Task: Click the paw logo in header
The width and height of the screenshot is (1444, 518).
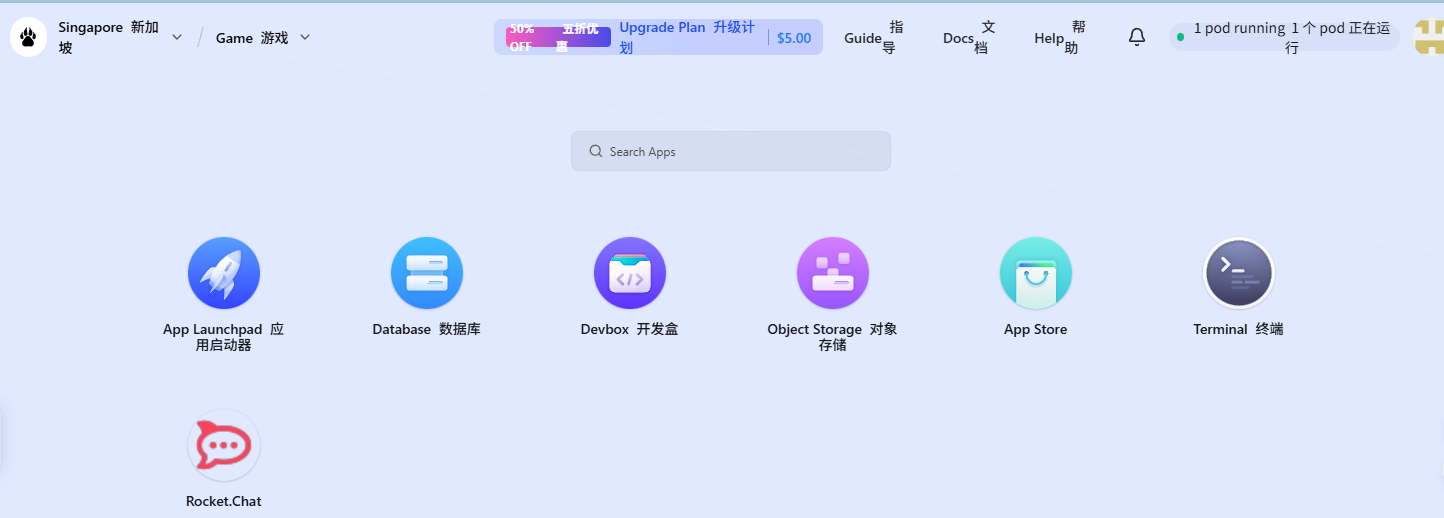Action: (29, 37)
